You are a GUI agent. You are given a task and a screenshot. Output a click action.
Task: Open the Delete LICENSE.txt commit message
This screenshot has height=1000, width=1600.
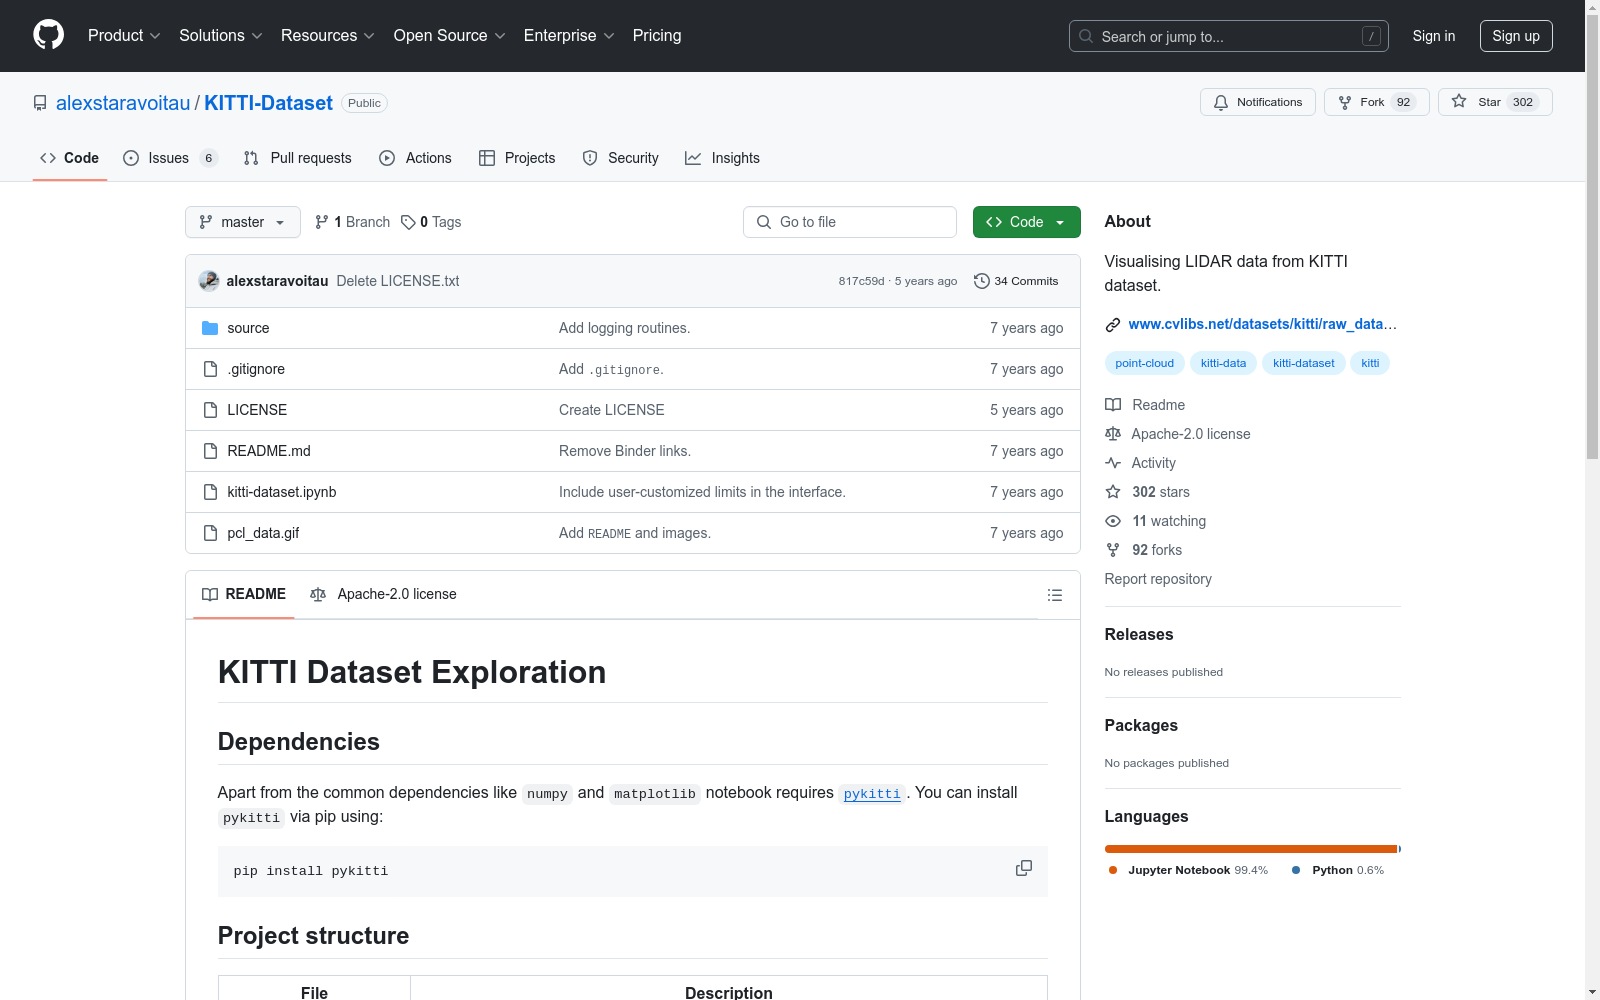[398, 281]
